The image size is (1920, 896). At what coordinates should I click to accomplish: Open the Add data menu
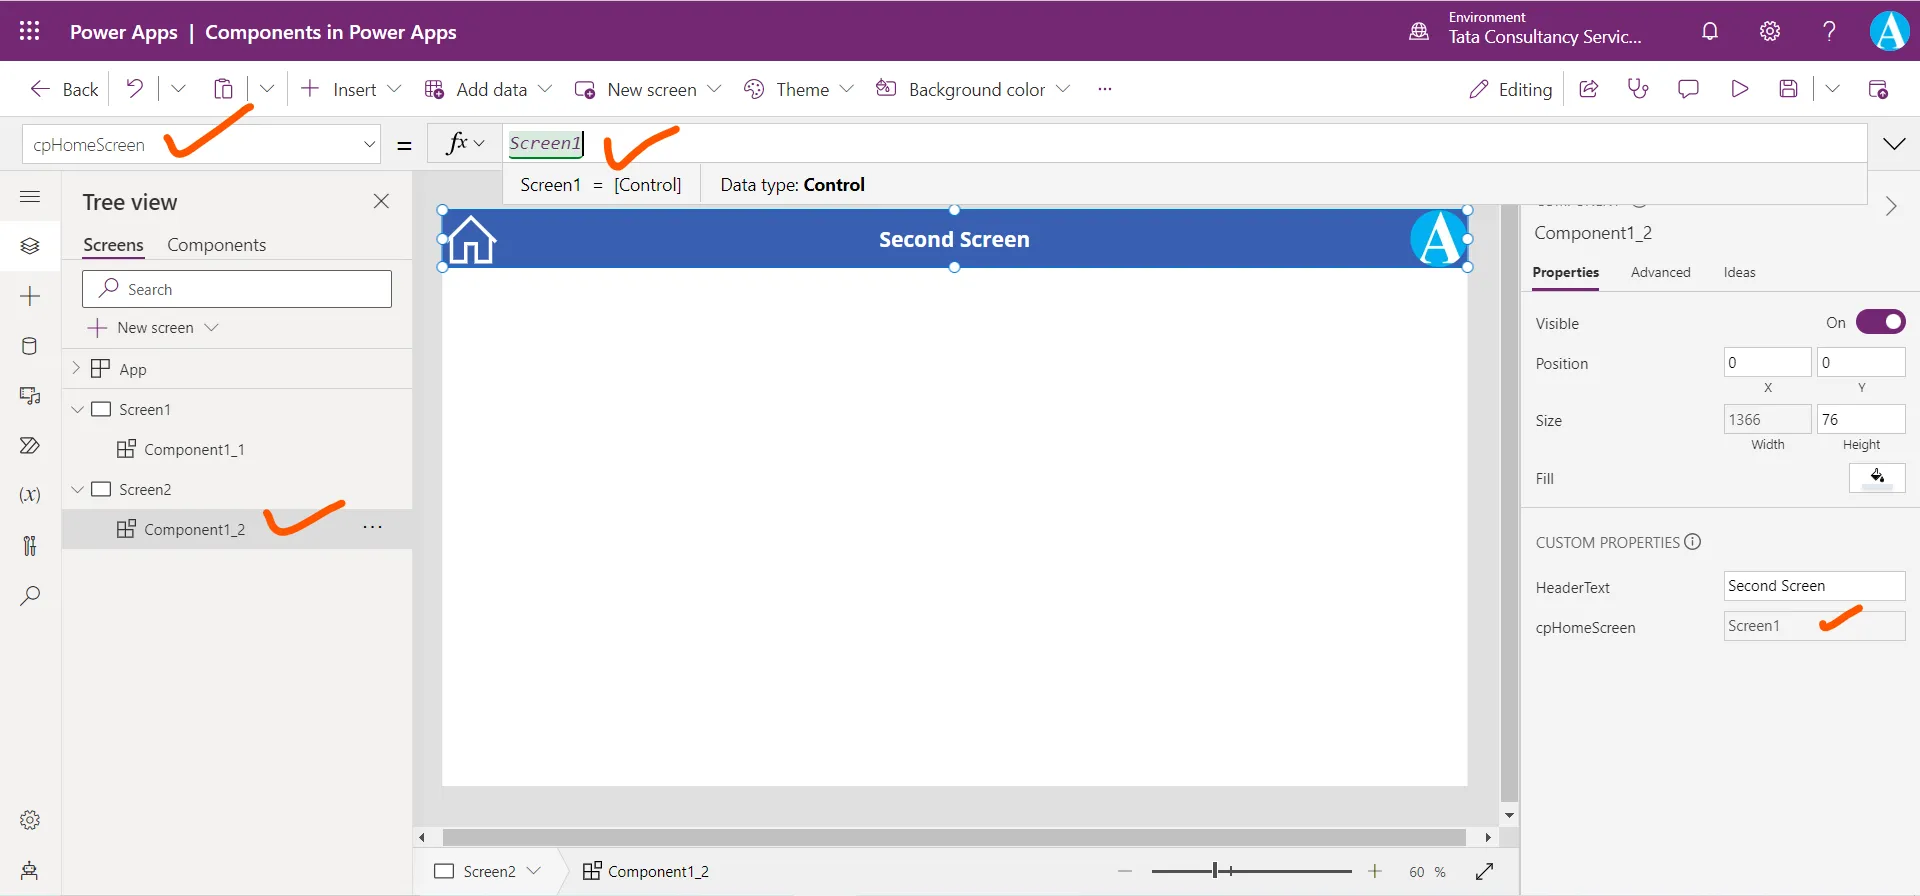pyautogui.click(x=488, y=89)
